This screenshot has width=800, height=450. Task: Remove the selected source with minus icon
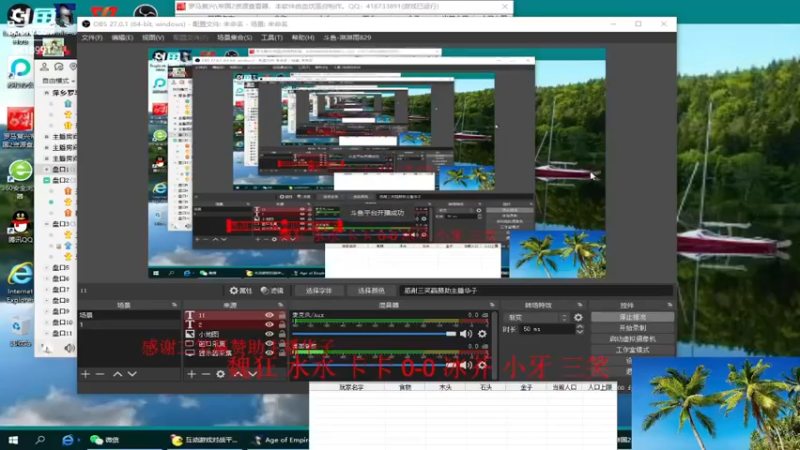pyautogui.click(x=206, y=374)
